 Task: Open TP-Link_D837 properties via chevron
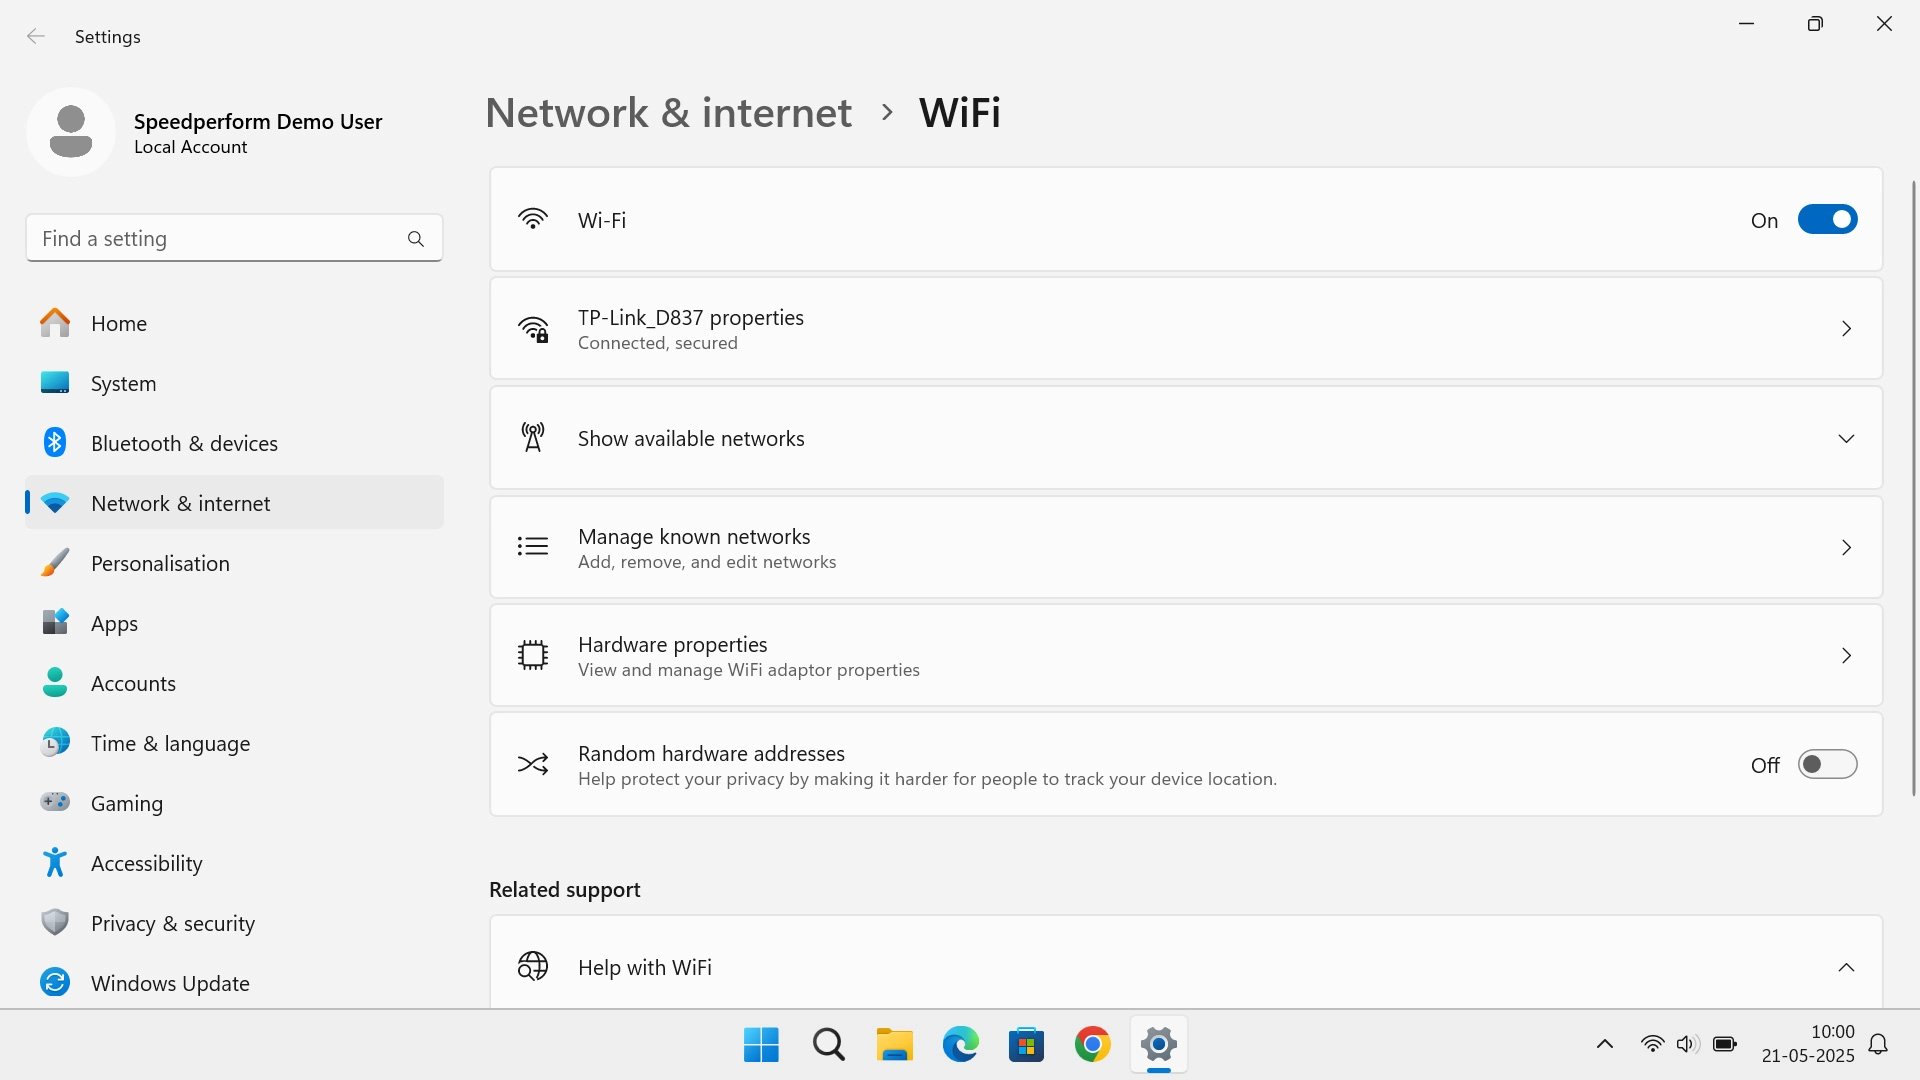1846,328
